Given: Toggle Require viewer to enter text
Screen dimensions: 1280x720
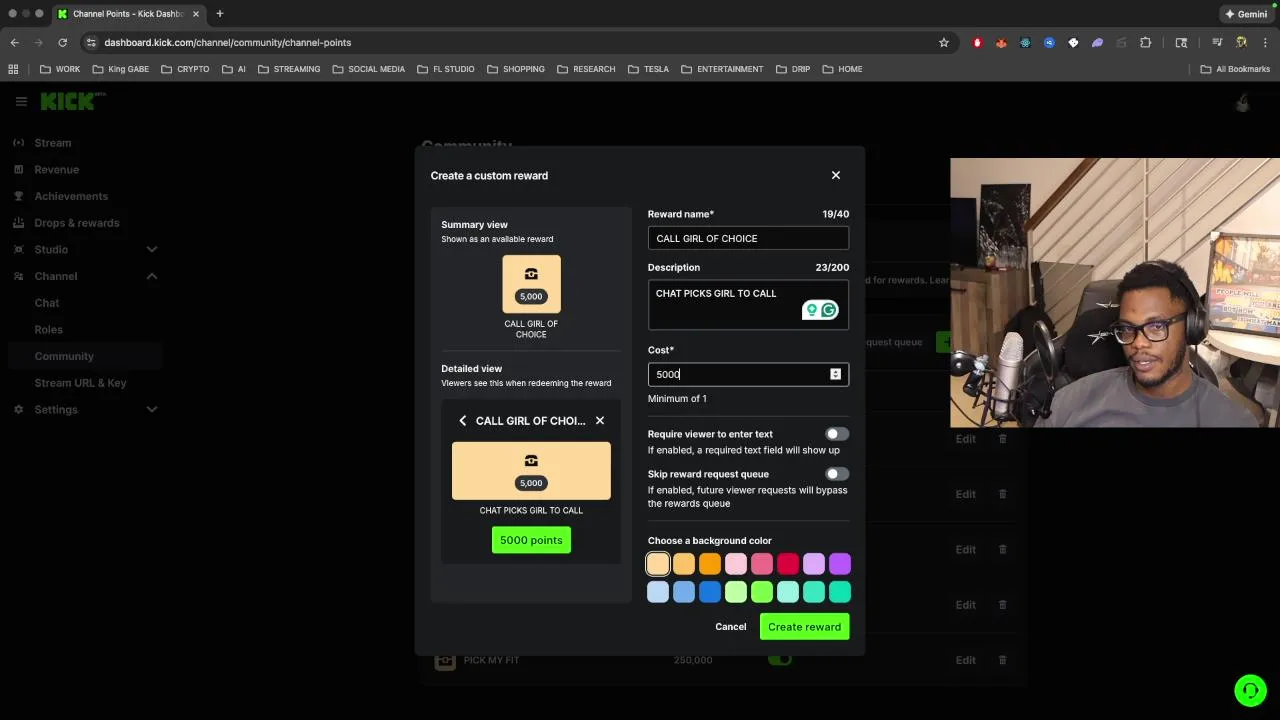Looking at the screenshot, I should click(x=836, y=434).
